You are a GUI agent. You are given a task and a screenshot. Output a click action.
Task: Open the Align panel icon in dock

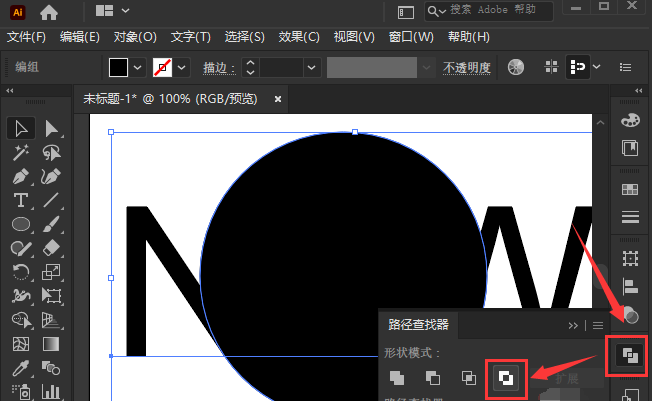coord(630,286)
